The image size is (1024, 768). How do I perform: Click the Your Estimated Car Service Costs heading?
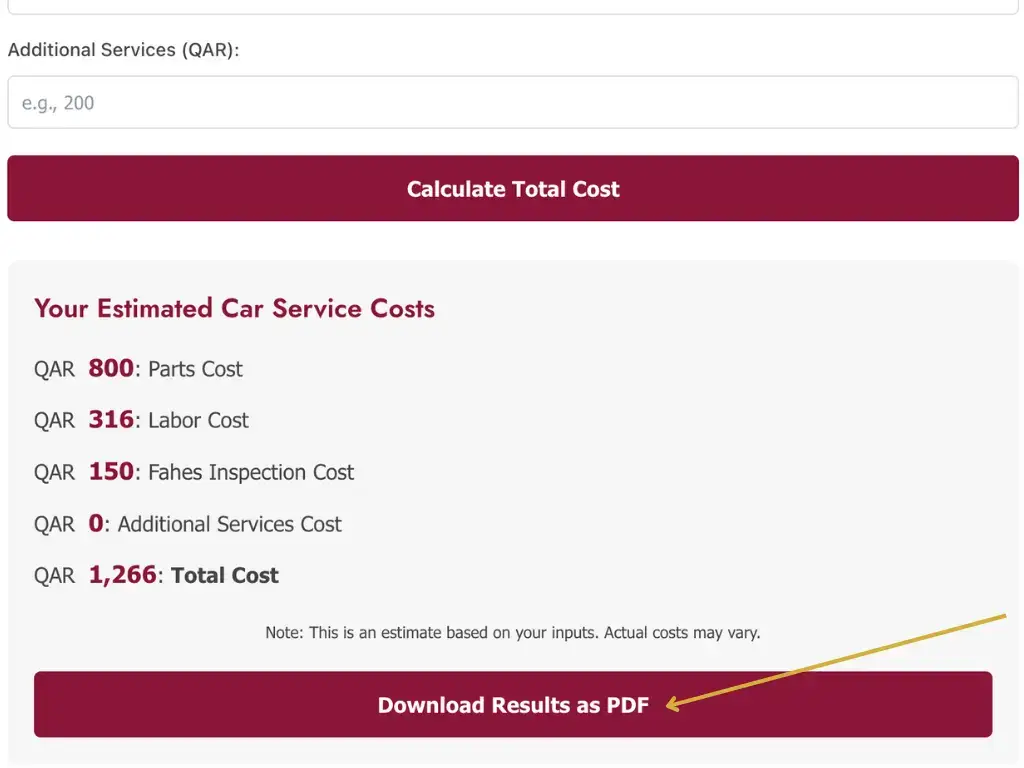tap(234, 308)
